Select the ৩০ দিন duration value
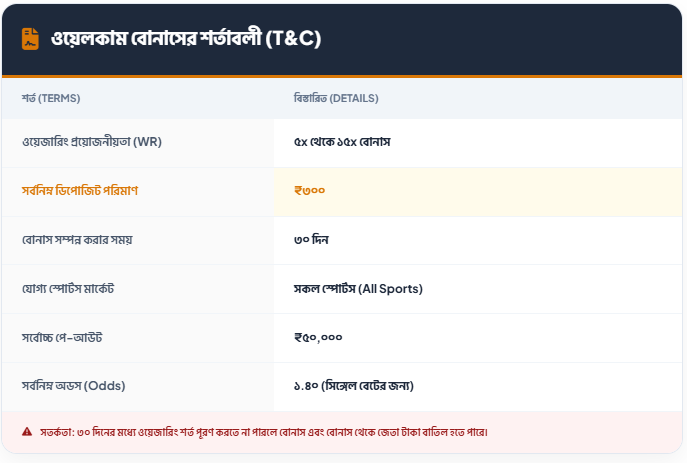This screenshot has width=687, height=463. click(x=312, y=240)
